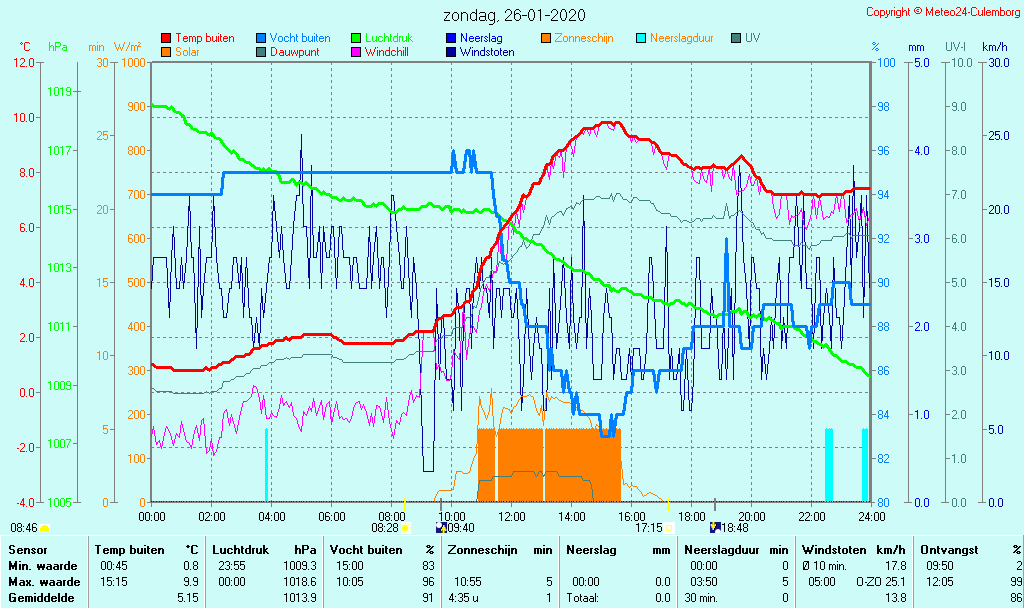Click the sunrise icon next to 08:28
1026x608 pixels.
coord(406,527)
